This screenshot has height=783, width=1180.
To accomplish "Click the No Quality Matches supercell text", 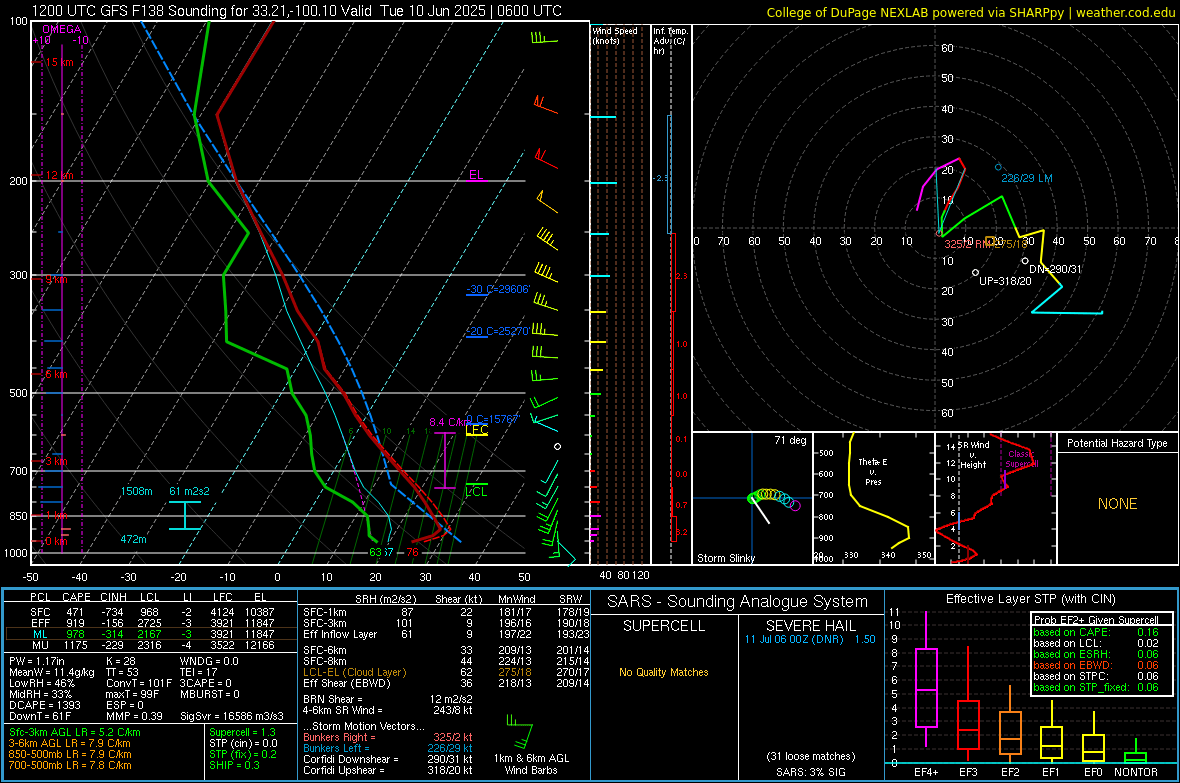I will (664, 672).
